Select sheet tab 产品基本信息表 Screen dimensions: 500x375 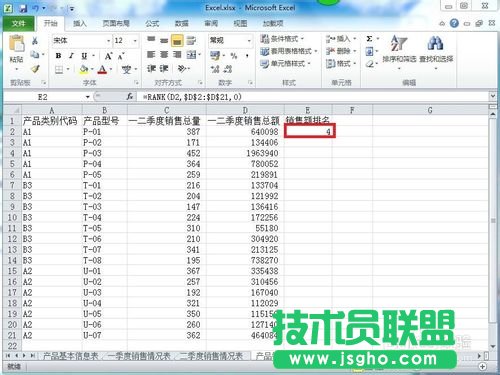[x=71, y=356]
